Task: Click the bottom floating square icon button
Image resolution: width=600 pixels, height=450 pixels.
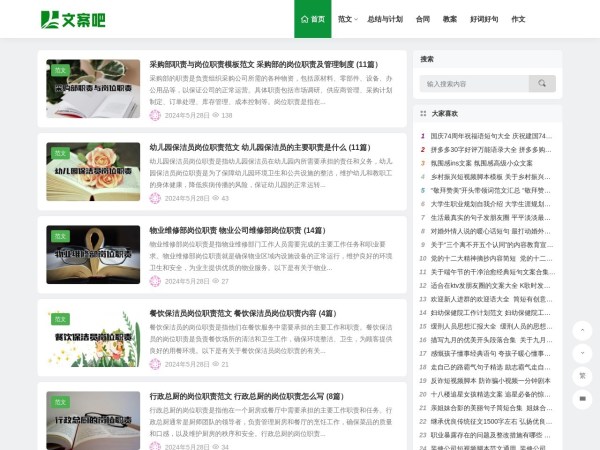Action: (581, 399)
